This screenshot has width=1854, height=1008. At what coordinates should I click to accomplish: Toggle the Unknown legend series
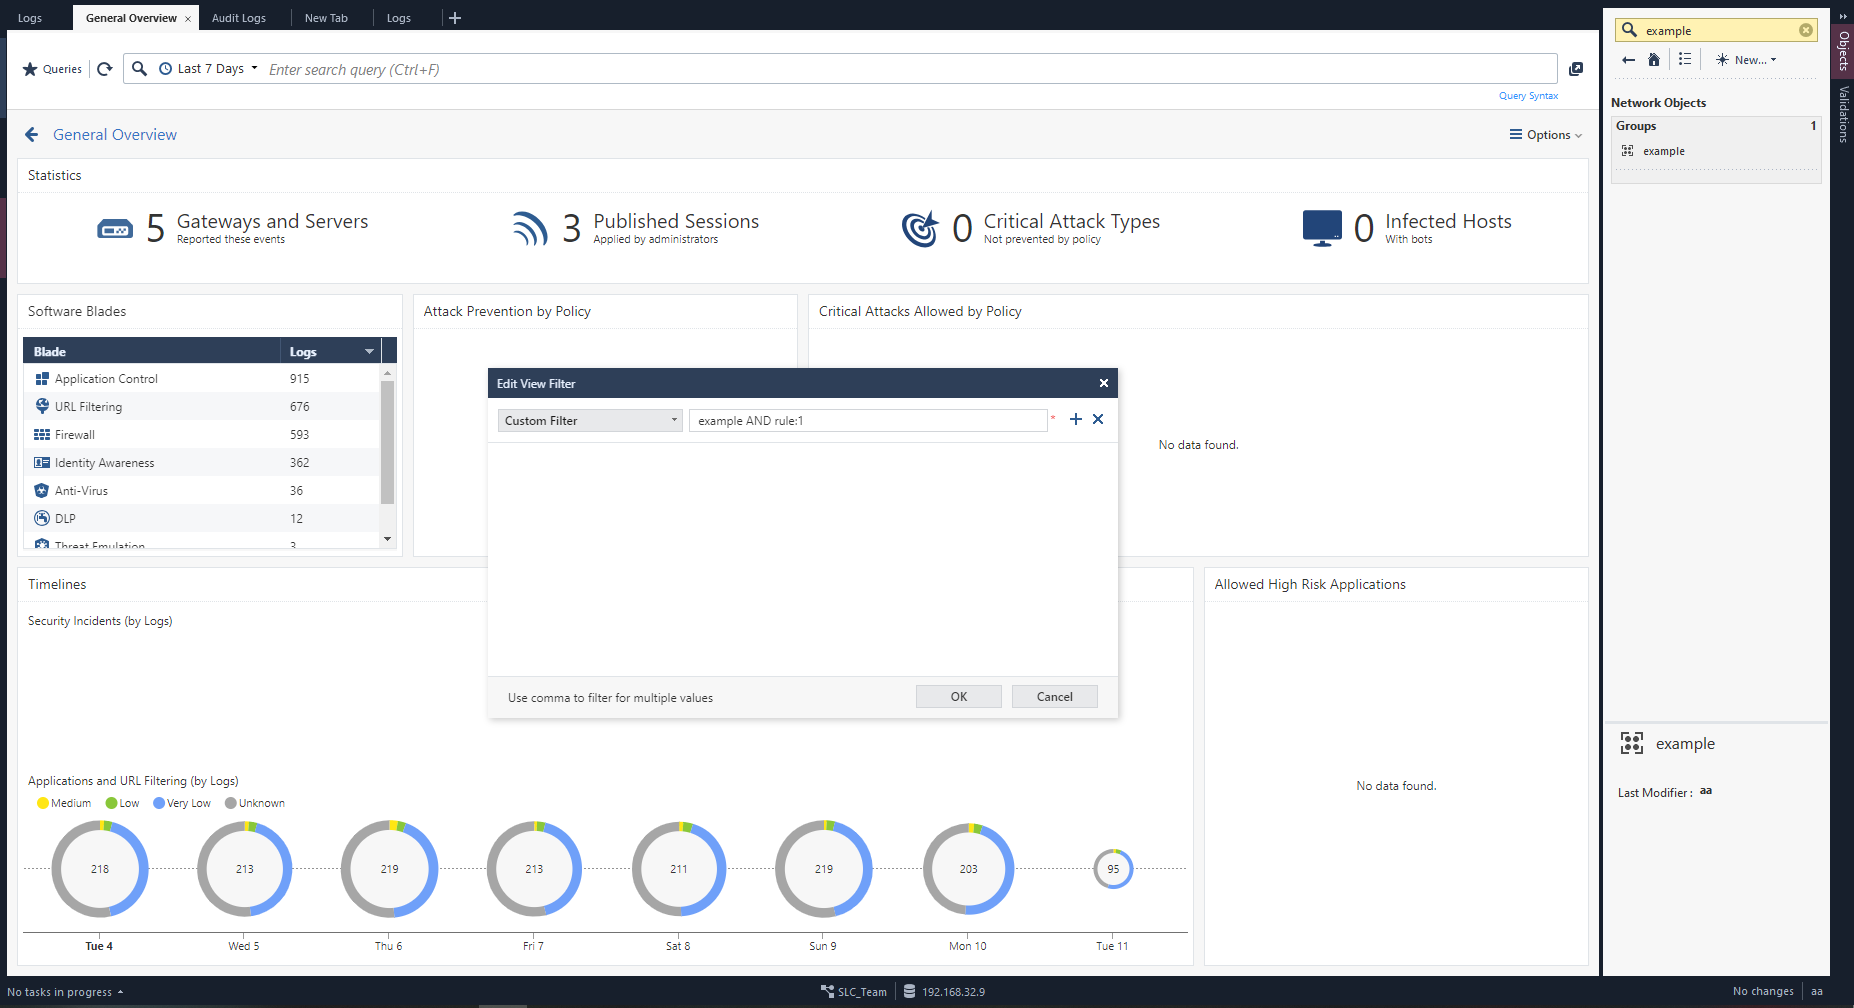[255, 803]
